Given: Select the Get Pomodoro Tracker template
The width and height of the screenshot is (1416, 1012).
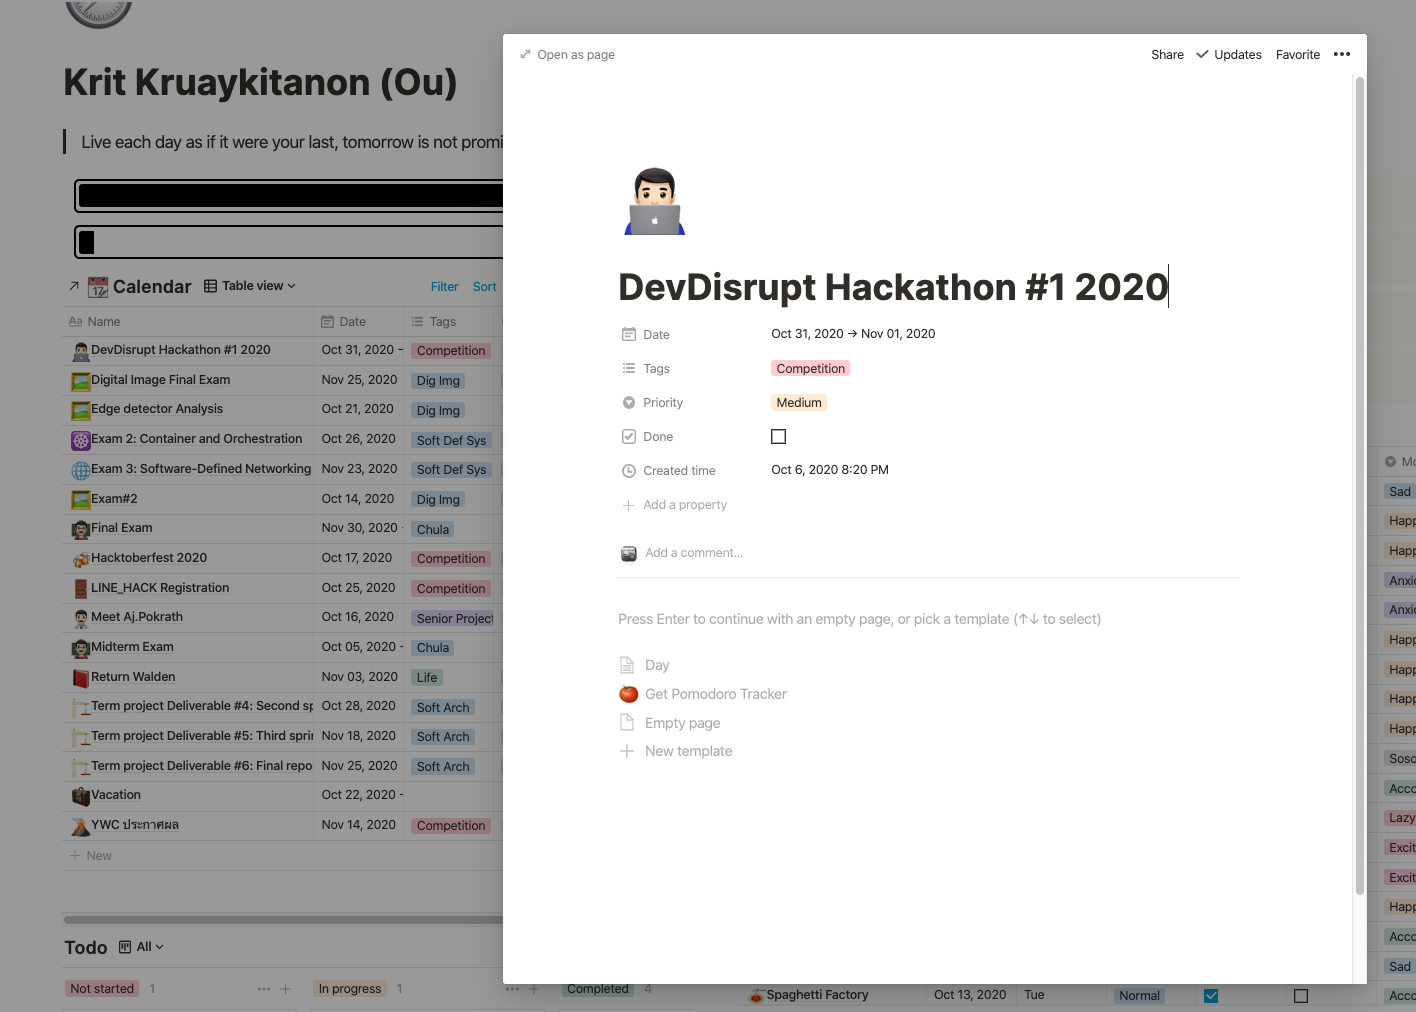Looking at the screenshot, I should [x=716, y=694].
